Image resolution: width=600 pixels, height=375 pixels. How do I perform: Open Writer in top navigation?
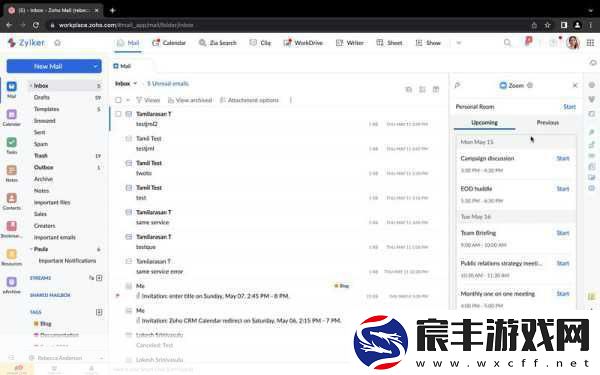click(x=350, y=43)
